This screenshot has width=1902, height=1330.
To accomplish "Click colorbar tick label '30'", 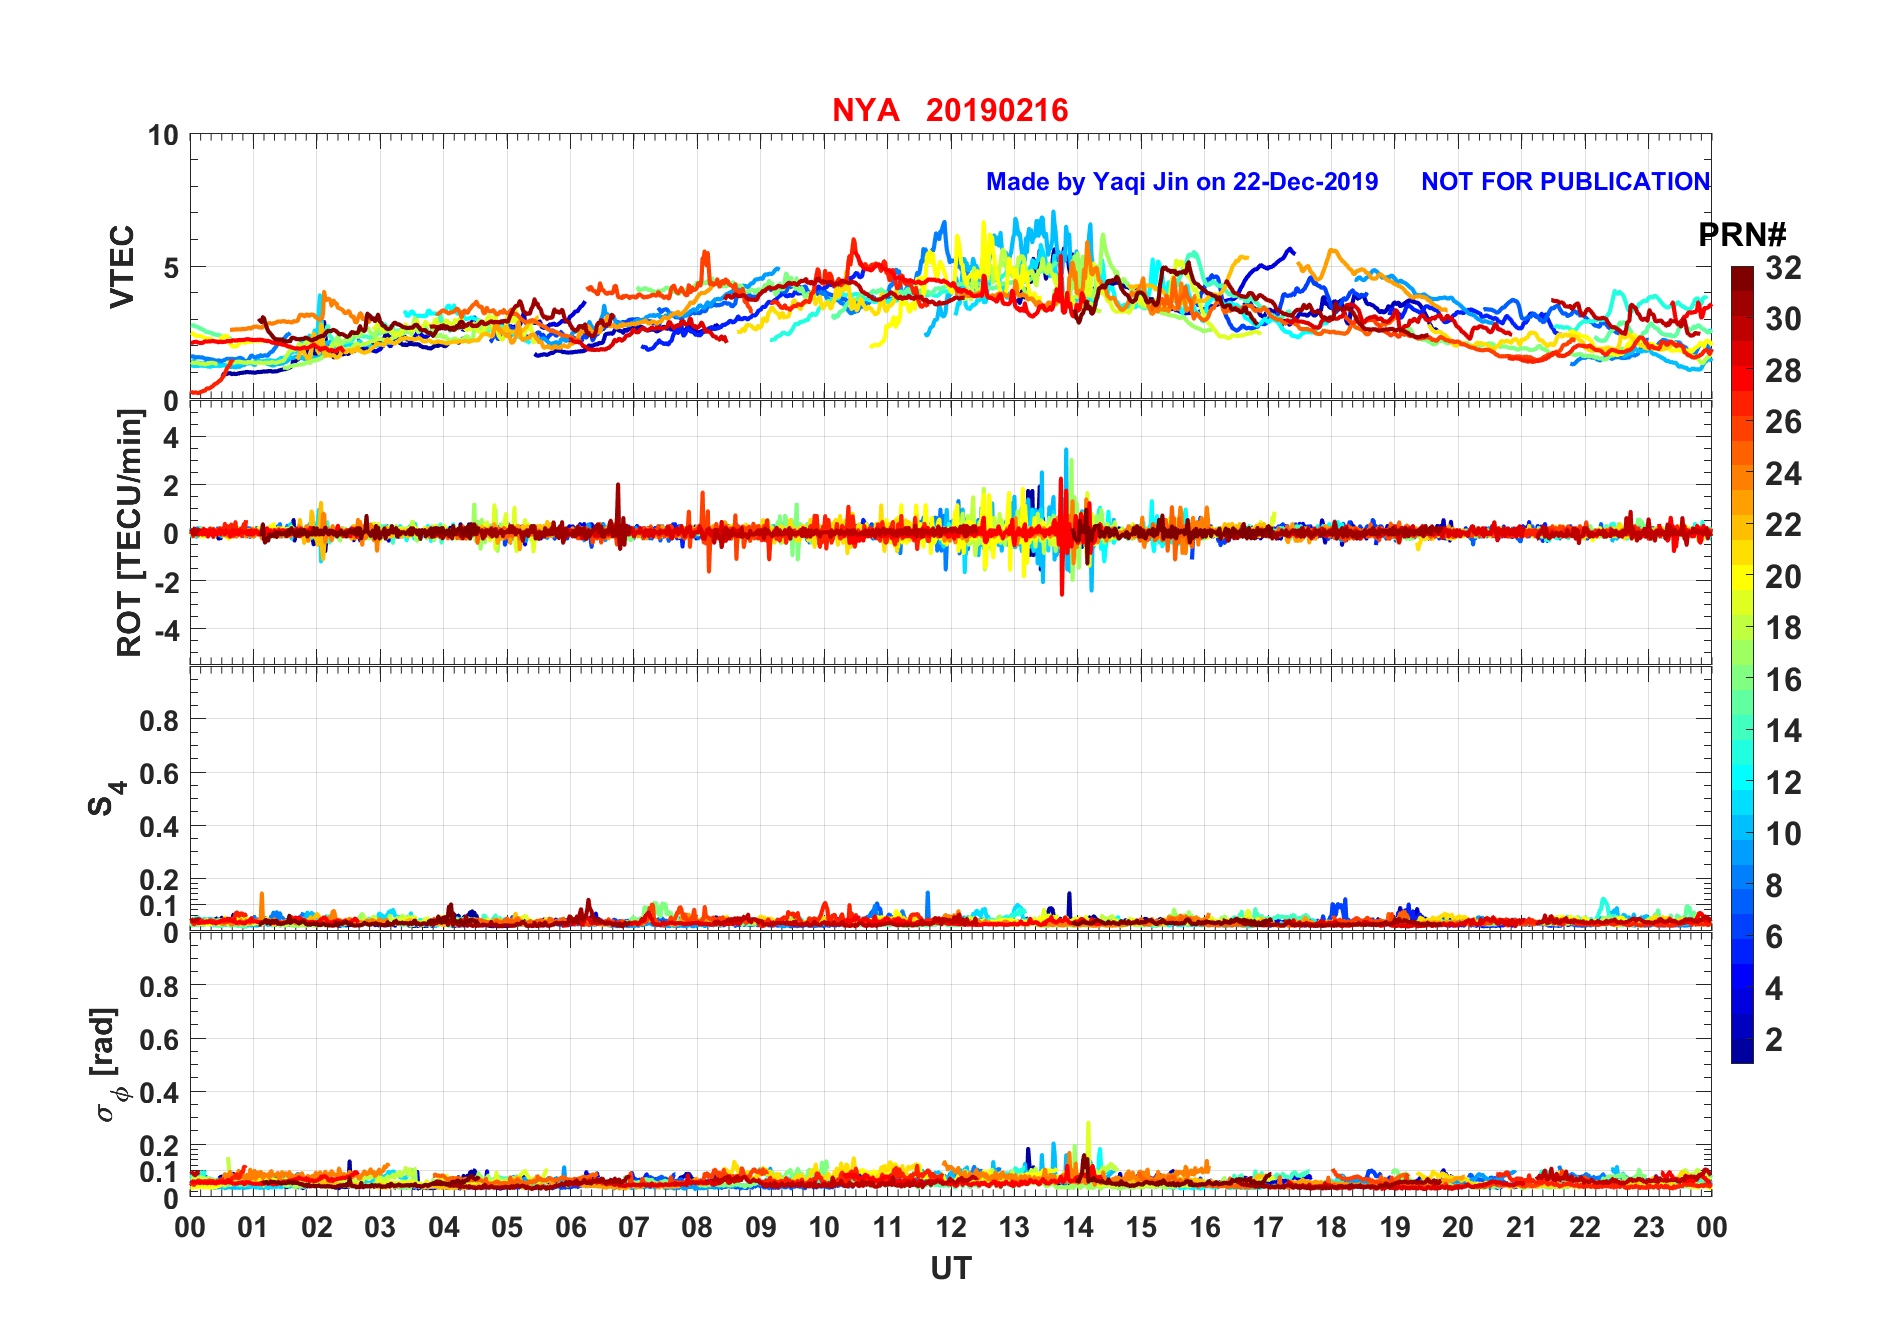I will [x=1783, y=319].
